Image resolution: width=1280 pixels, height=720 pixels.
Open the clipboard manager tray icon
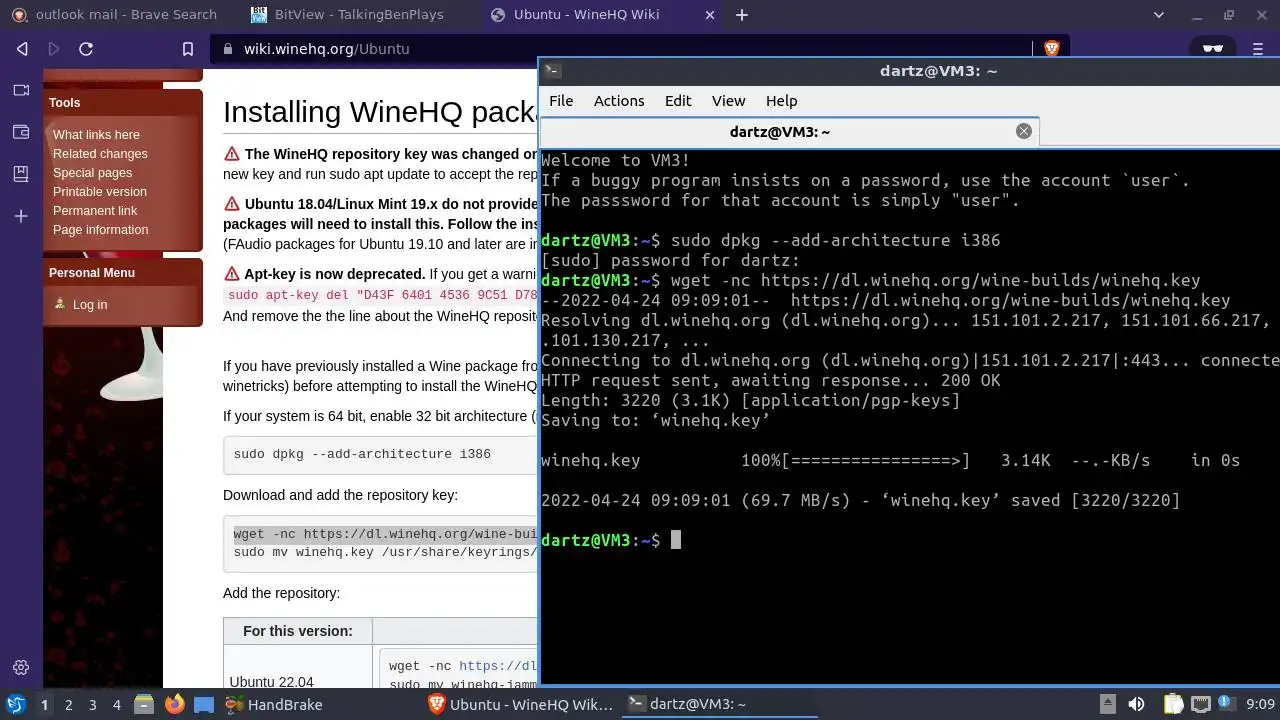click(x=1173, y=704)
